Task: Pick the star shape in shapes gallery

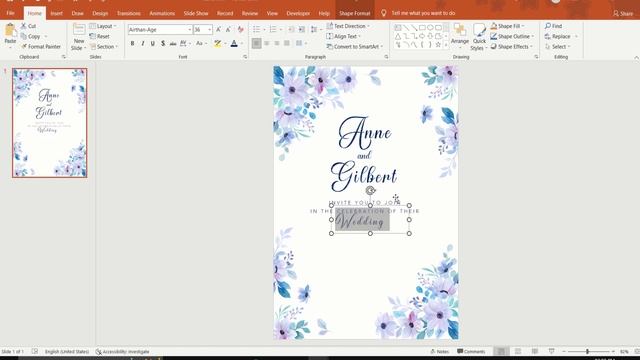Action: pos(438,44)
